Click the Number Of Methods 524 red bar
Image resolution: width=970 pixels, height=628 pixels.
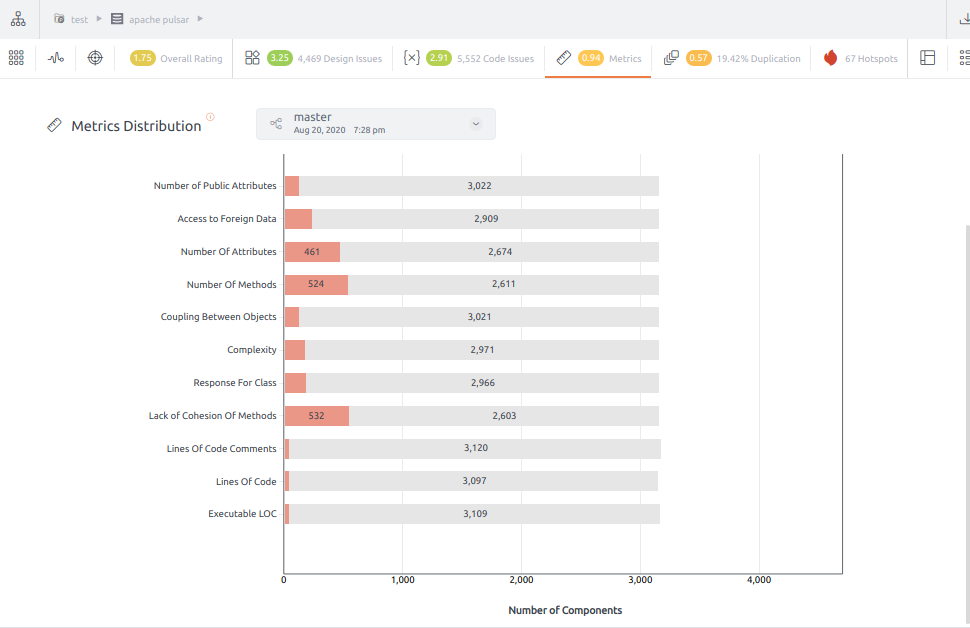click(x=316, y=285)
